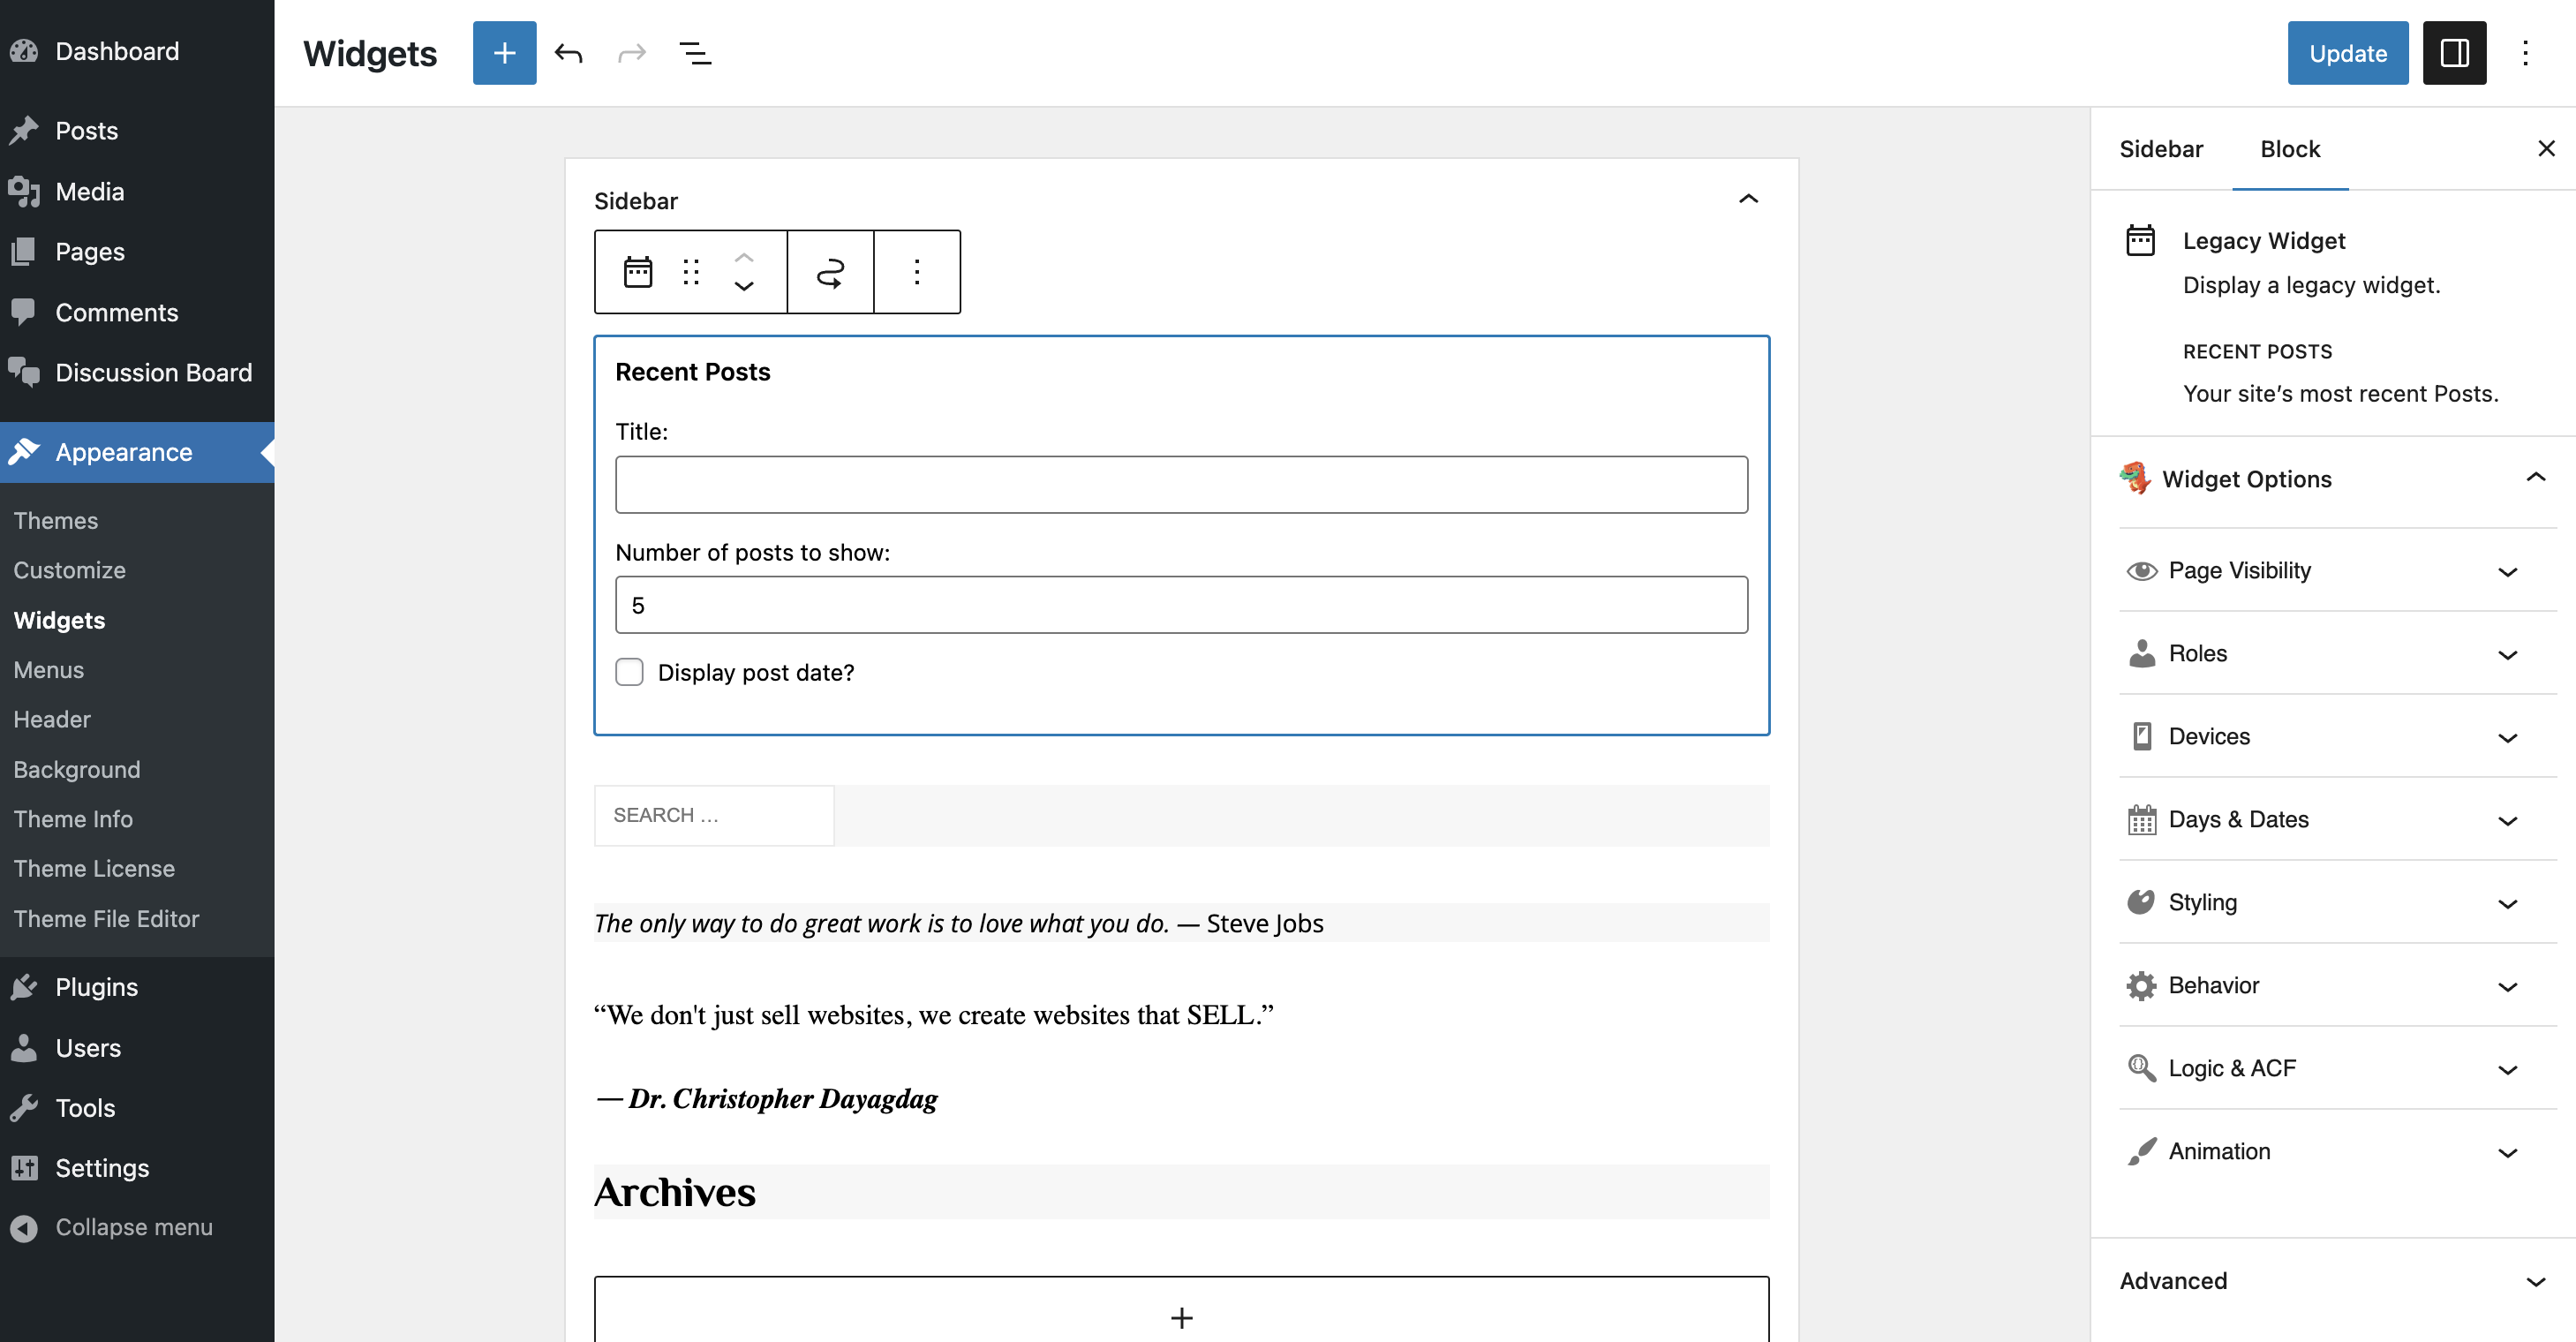Click Collapse menu at the bottom left
The image size is (2576, 1342).
(x=133, y=1227)
